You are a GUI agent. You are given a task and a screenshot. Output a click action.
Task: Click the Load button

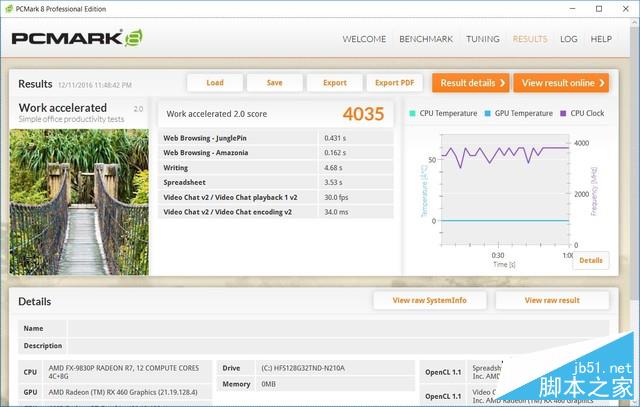click(215, 83)
